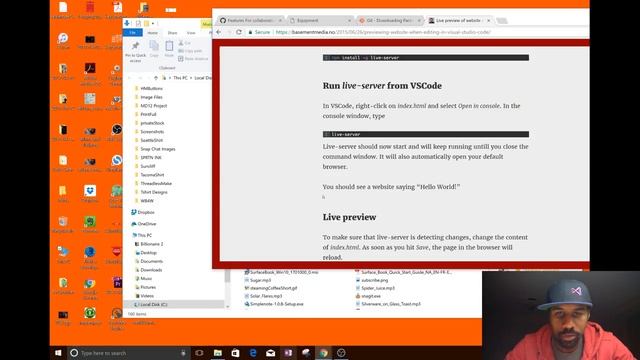Open Task View on the taskbar
Image resolution: width=640 pixels, height=360 pixels.
[199, 353]
